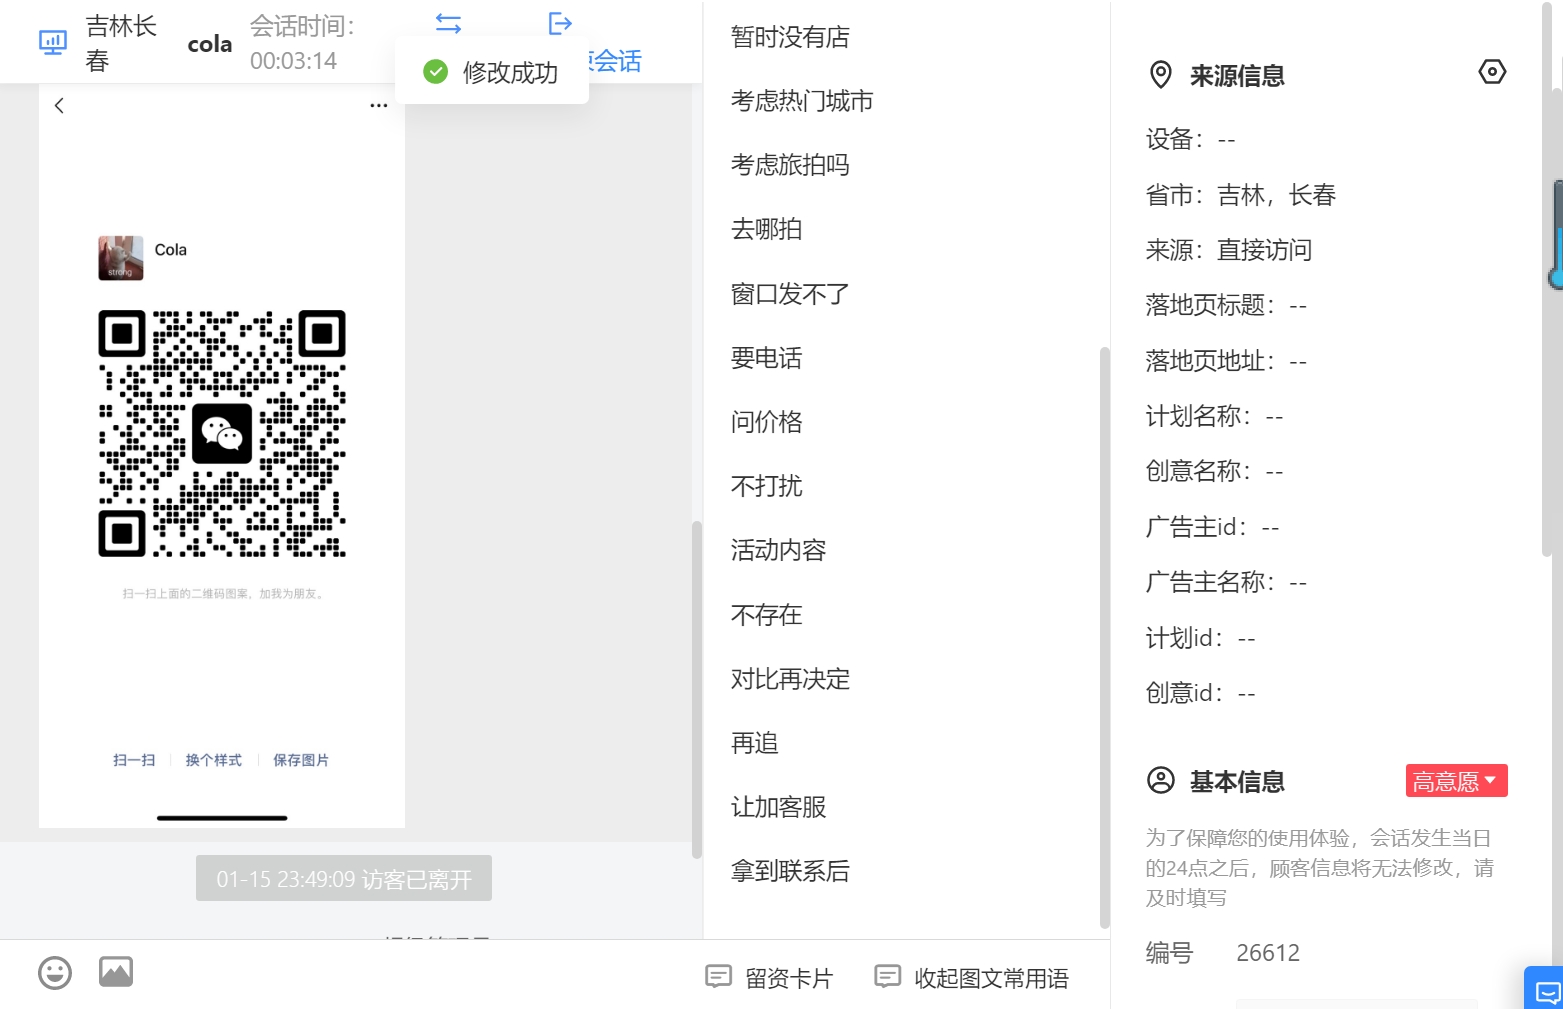The width and height of the screenshot is (1563, 1009).
Task: Click the end conversation exit icon
Action: coord(560,23)
